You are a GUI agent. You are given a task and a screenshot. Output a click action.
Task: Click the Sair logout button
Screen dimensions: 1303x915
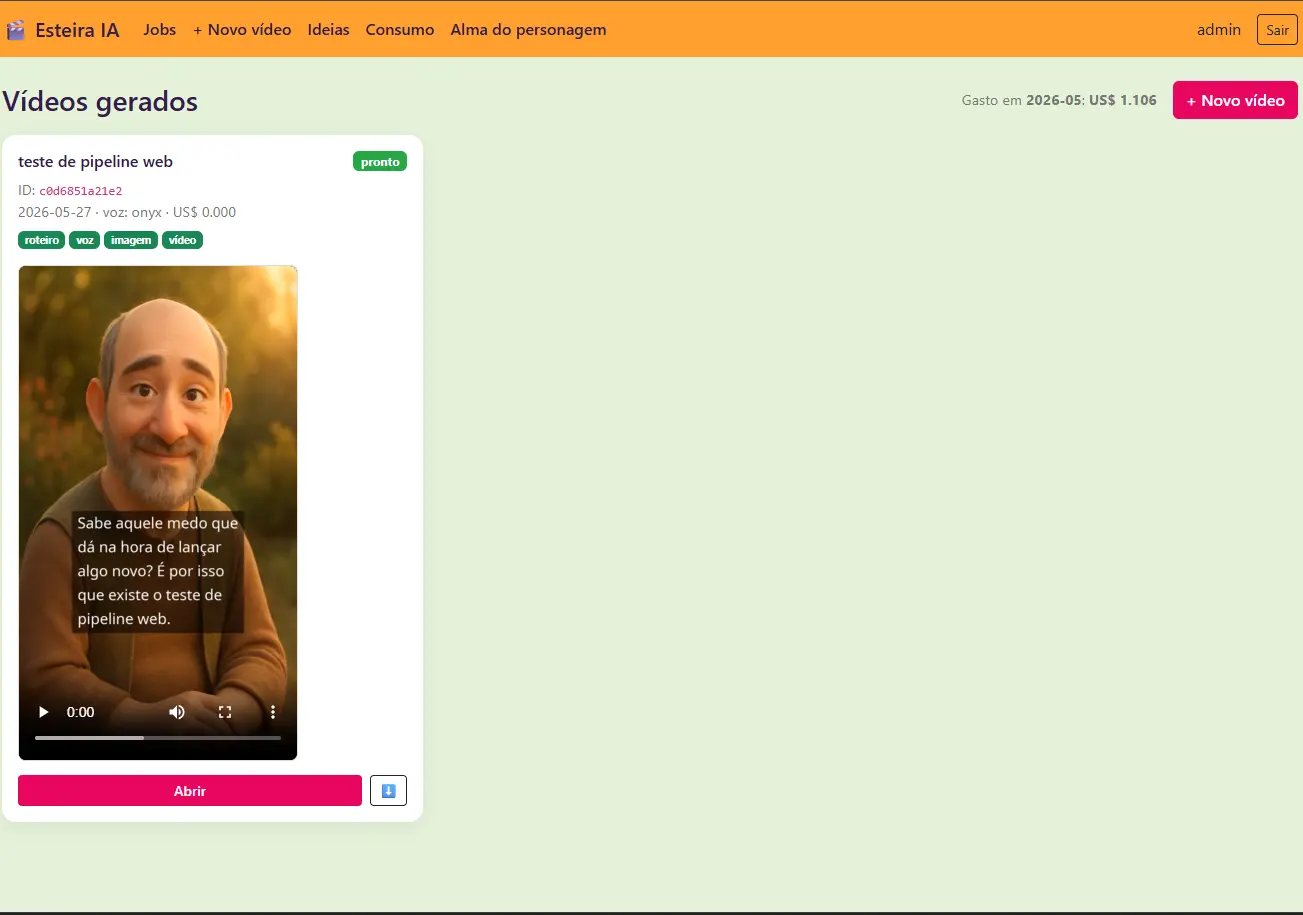click(x=1277, y=30)
